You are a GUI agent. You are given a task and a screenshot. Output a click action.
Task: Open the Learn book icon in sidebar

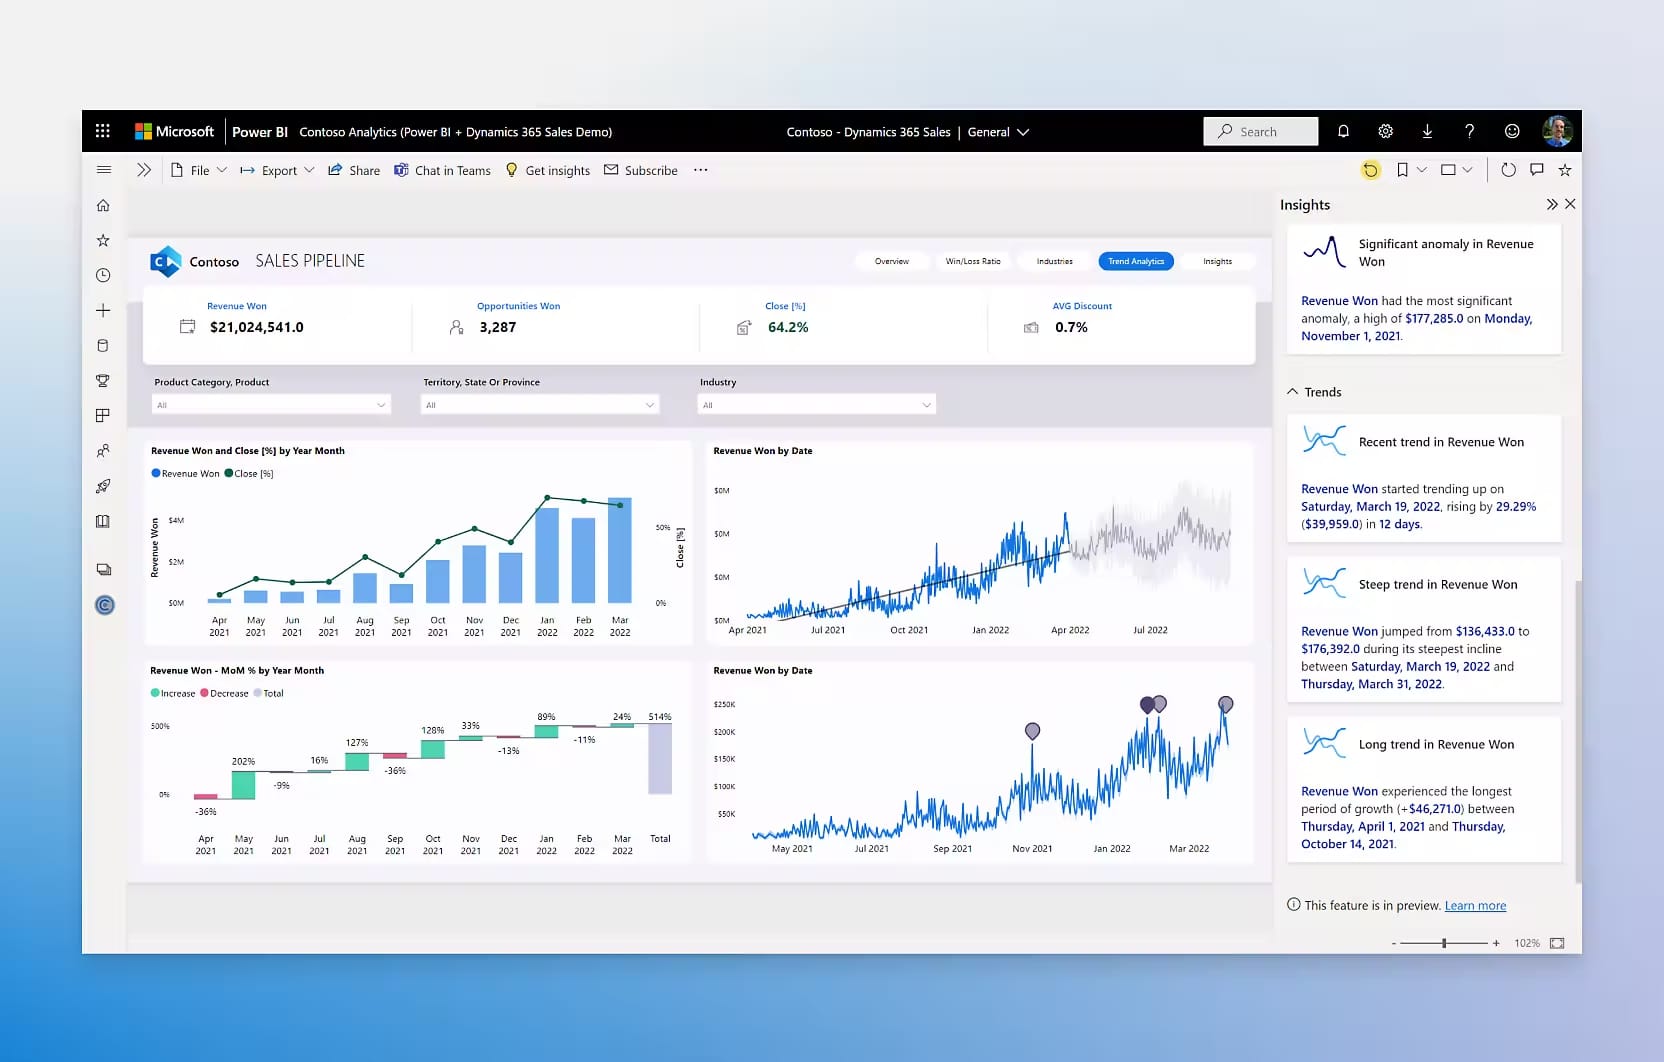[x=103, y=521]
